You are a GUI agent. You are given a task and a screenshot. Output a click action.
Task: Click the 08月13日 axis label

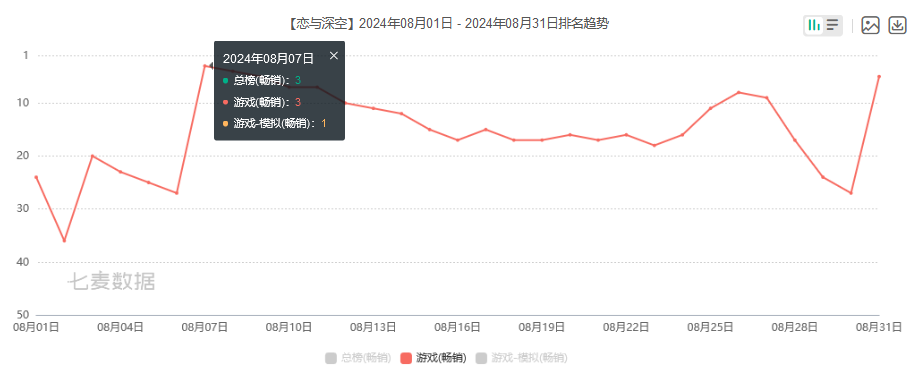pos(373,327)
